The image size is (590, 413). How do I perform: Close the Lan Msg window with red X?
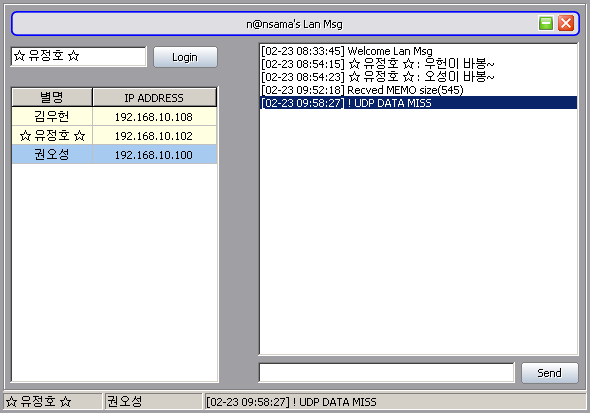click(x=566, y=23)
